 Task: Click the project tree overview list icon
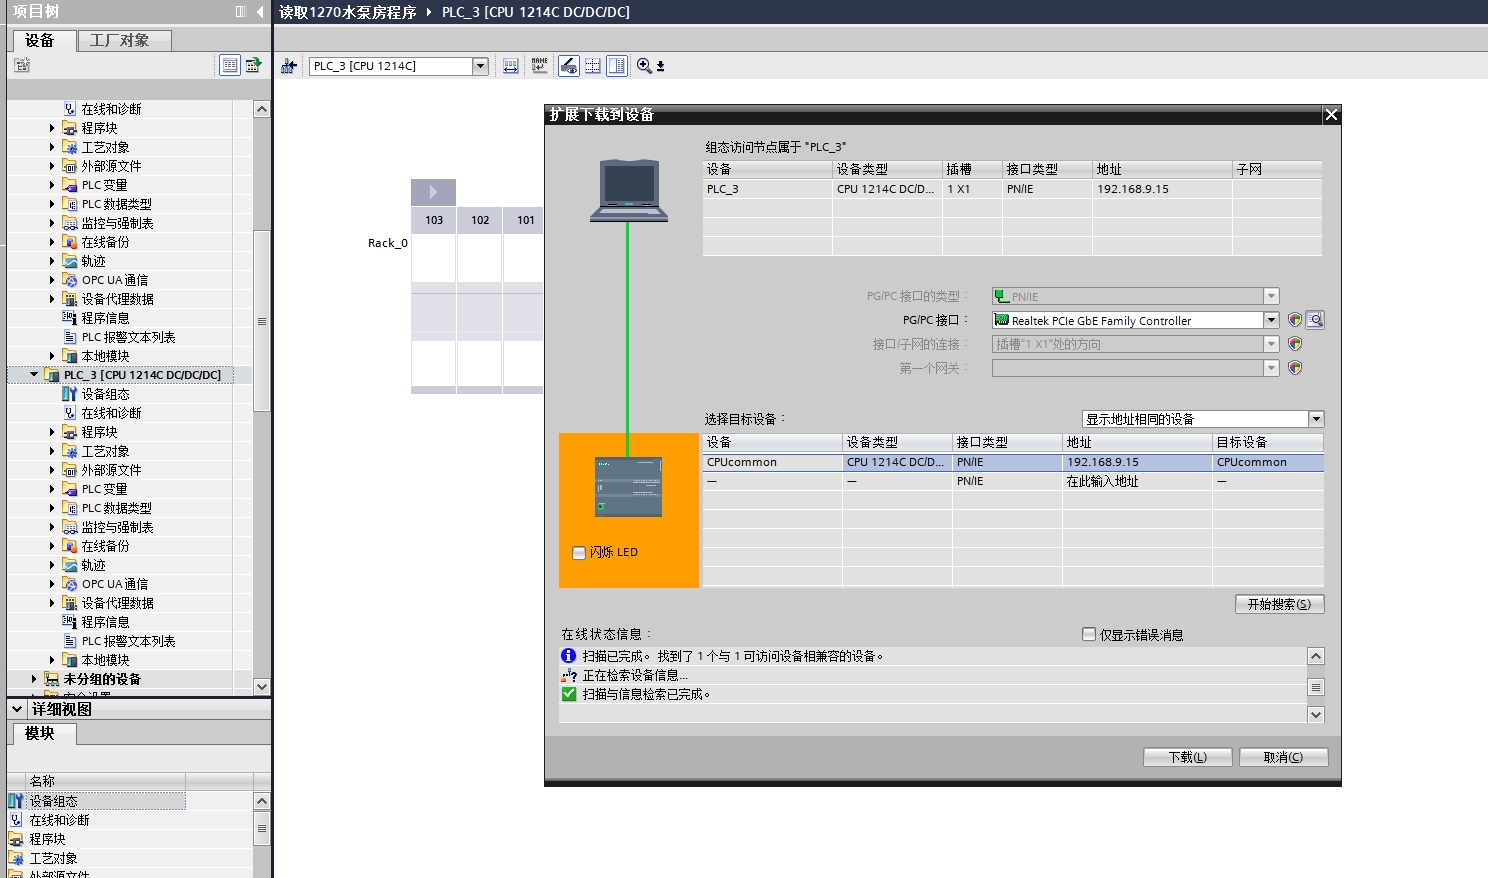230,65
